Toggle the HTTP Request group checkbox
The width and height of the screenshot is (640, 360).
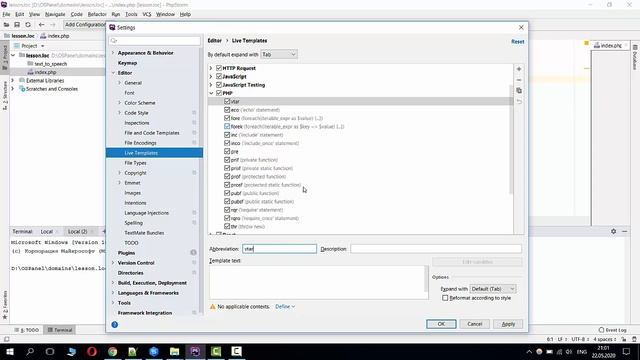tap(219, 68)
